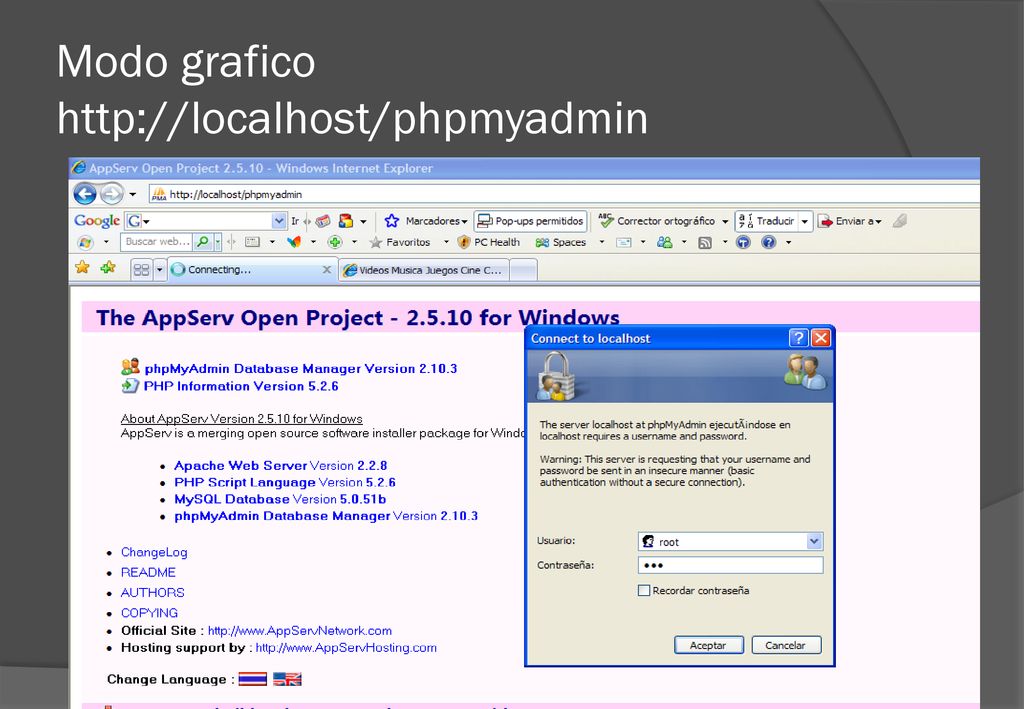Click the MSN butterfly icon
1024x709 pixels.
294,242
